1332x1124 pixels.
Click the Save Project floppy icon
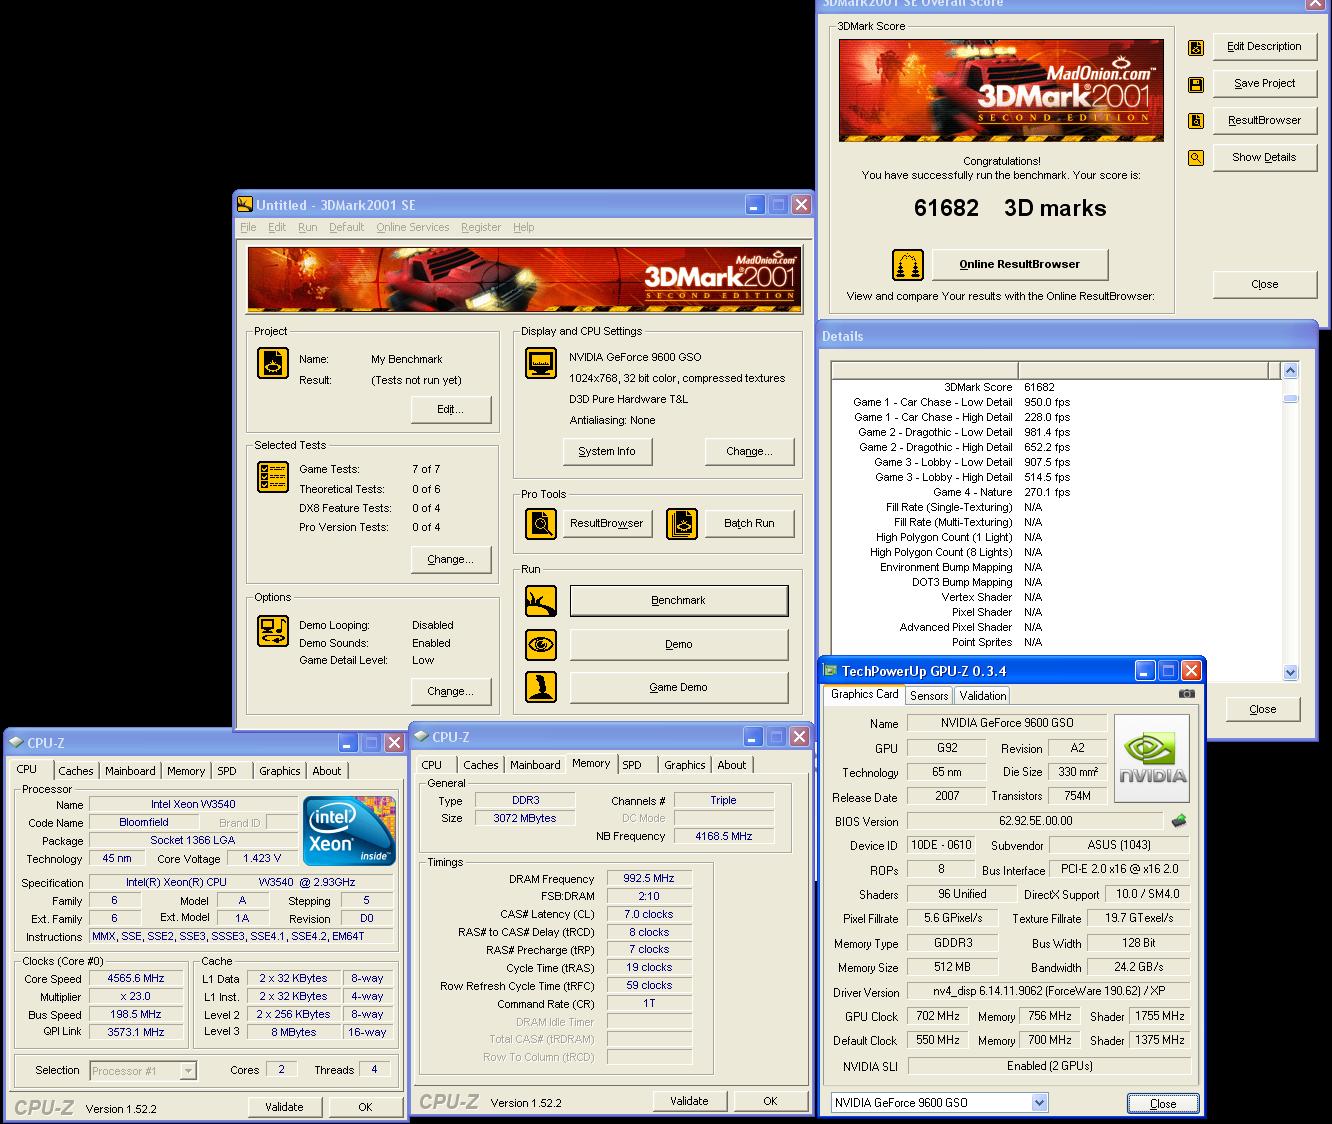click(x=1196, y=85)
